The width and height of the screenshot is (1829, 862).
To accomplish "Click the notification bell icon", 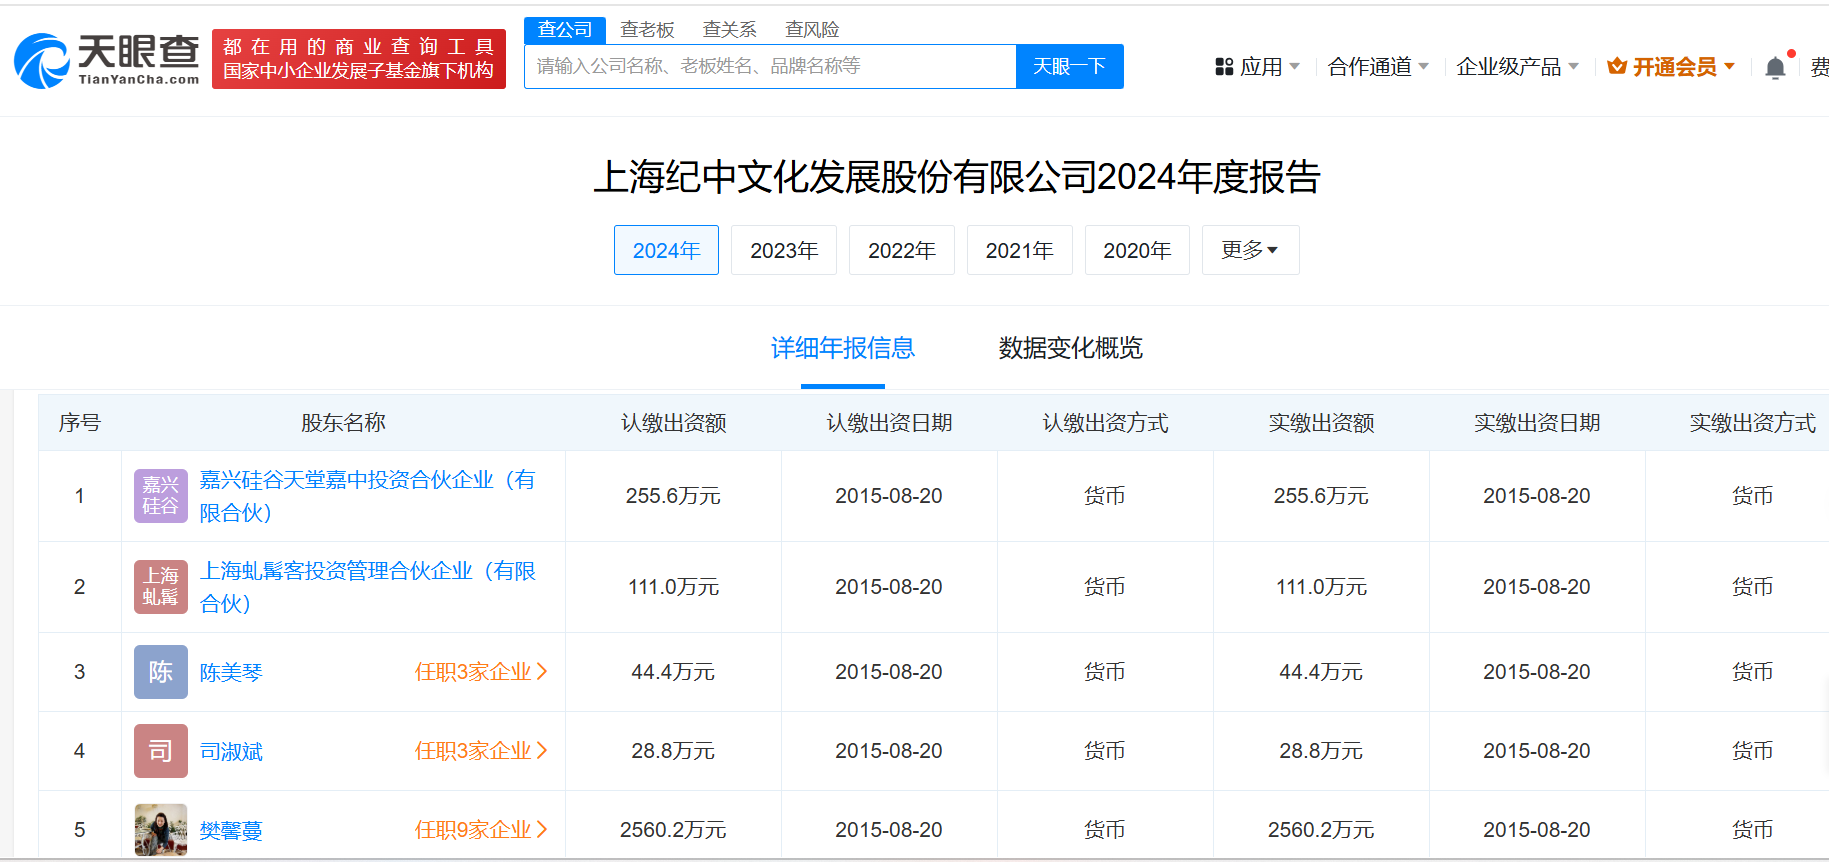I will click(x=1775, y=67).
